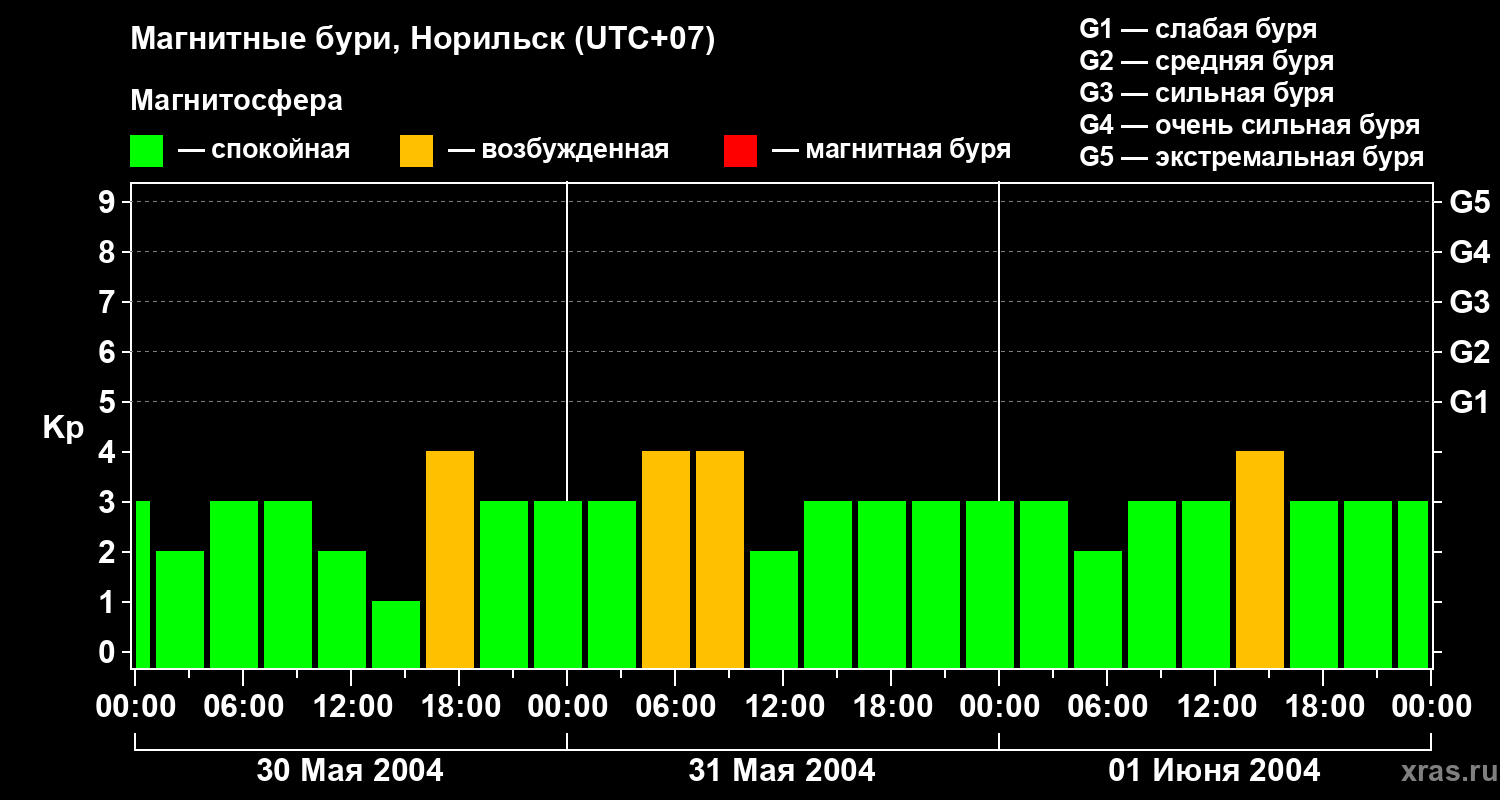Click the only Kp 2 bar on 01 Июня

pyautogui.click(x=1098, y=610)
